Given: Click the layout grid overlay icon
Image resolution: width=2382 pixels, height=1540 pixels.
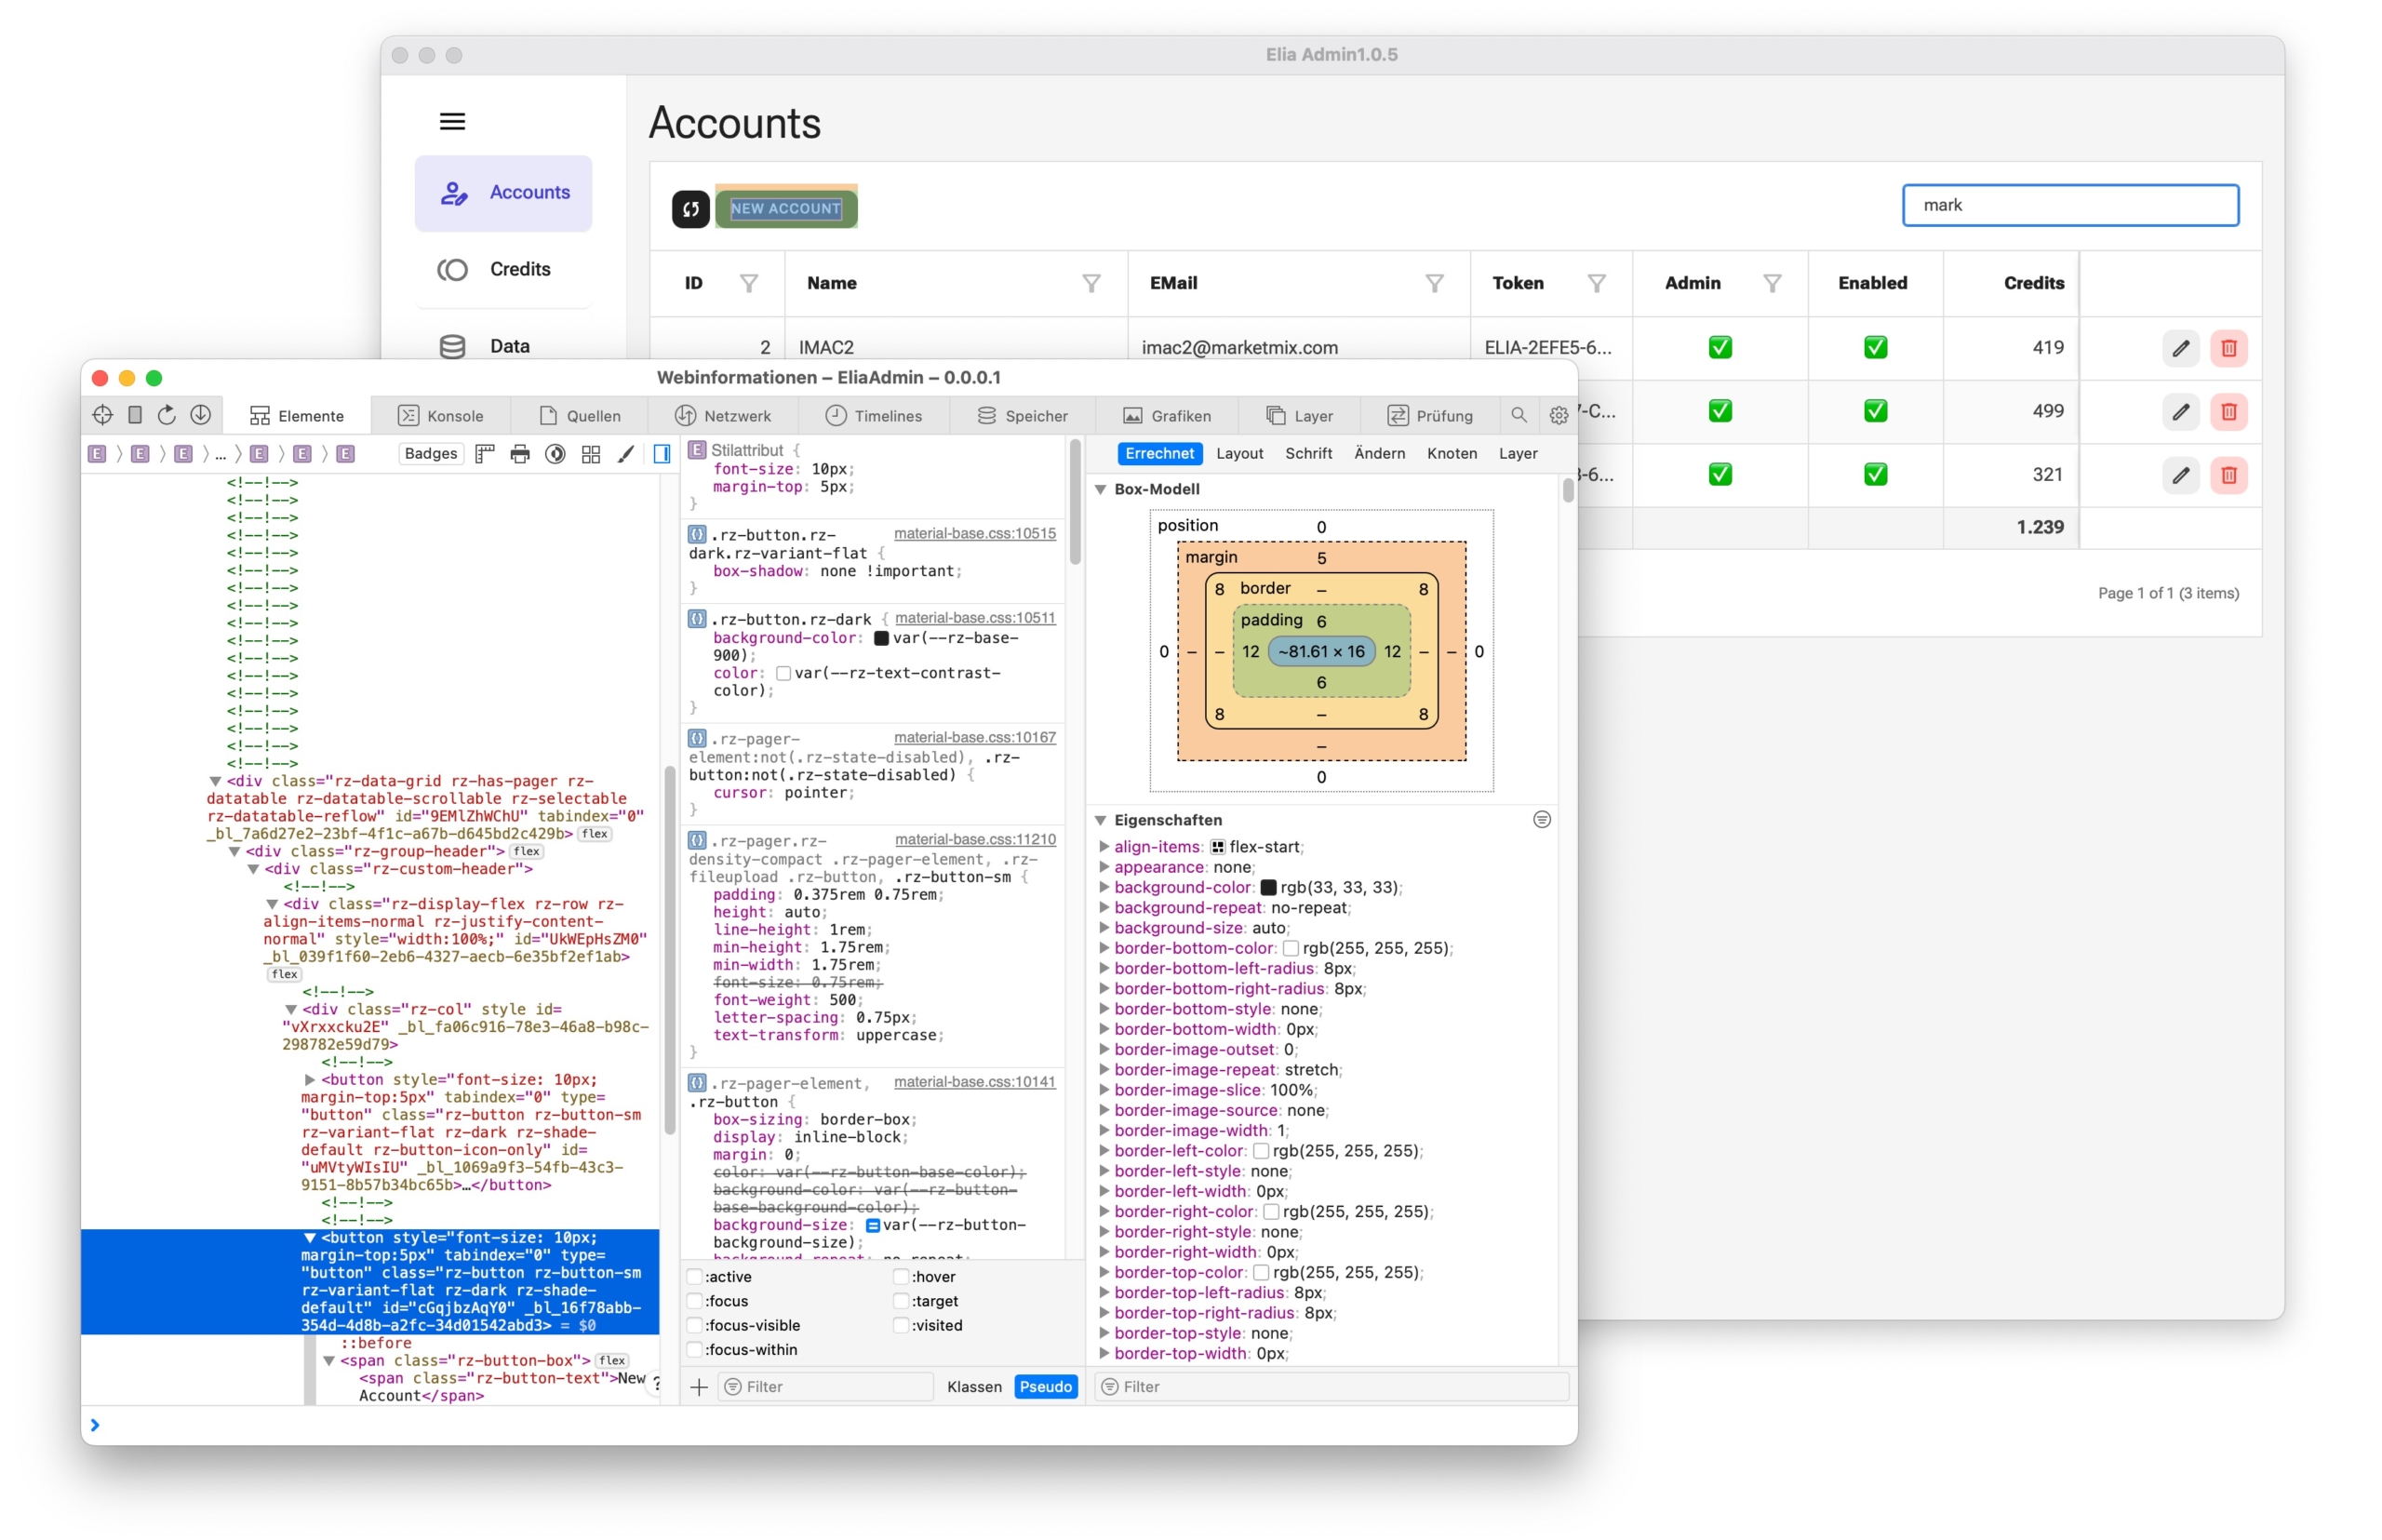Looking at the screenshot, I should [x=591, y=454].
